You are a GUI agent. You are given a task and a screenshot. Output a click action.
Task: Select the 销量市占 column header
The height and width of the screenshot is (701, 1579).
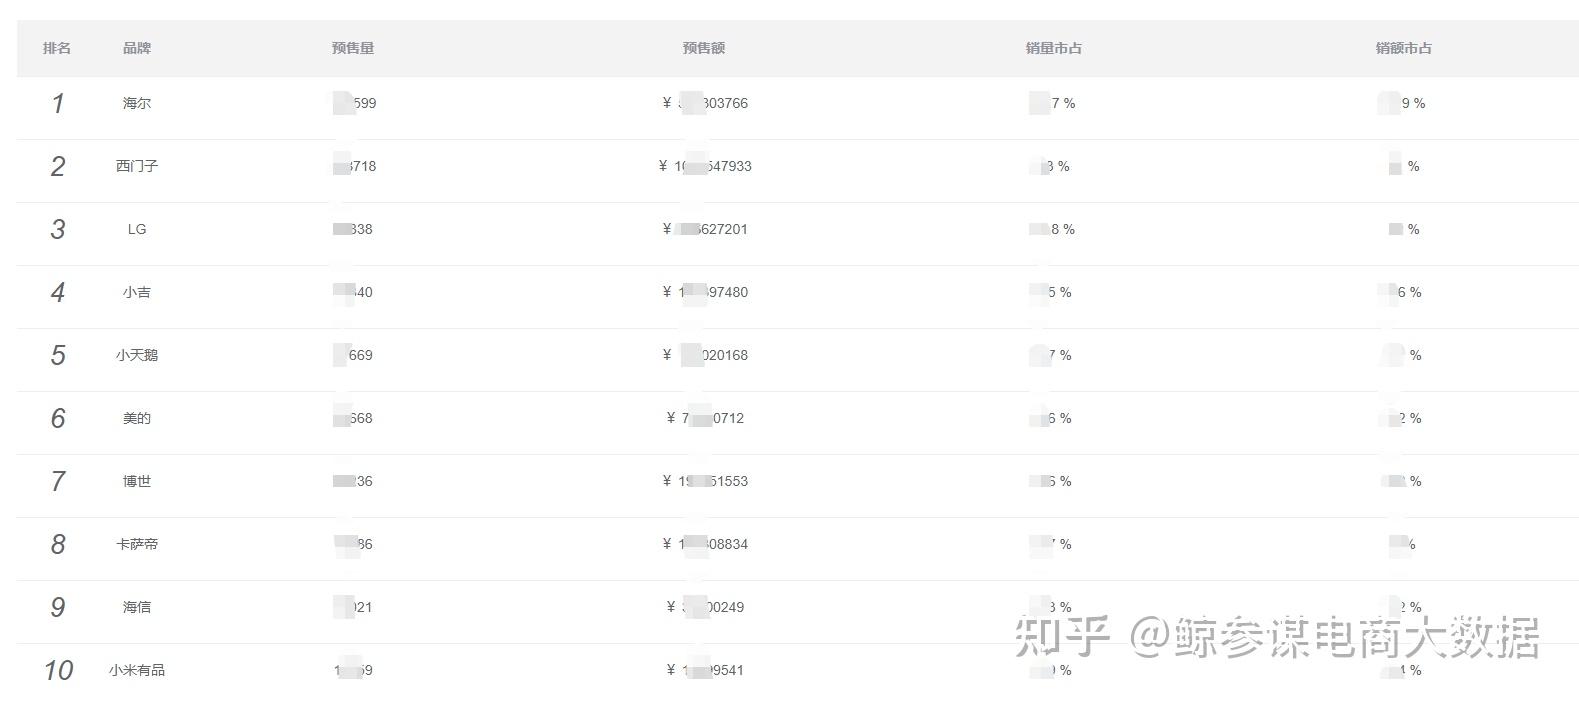(1054, 48)
